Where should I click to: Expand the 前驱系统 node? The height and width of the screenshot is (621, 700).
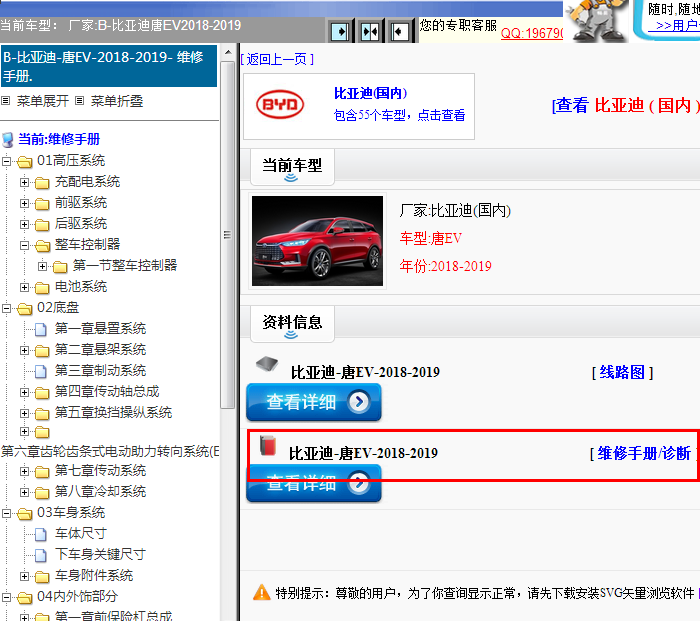click(x=24, y=203)
